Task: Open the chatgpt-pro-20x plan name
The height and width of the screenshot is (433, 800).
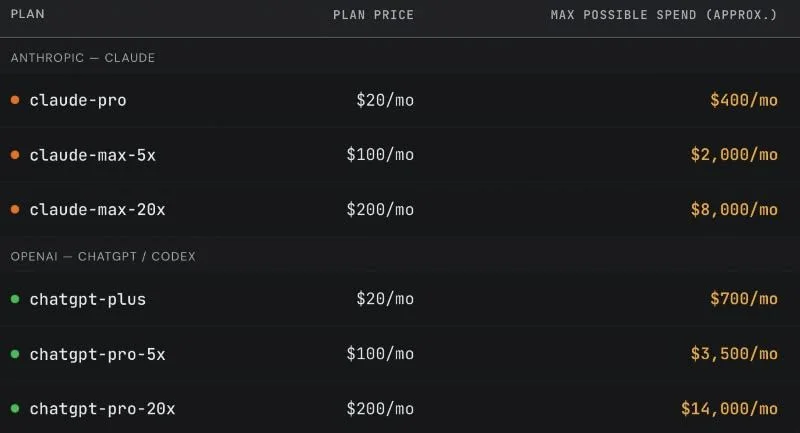Action: coord(102,409)
